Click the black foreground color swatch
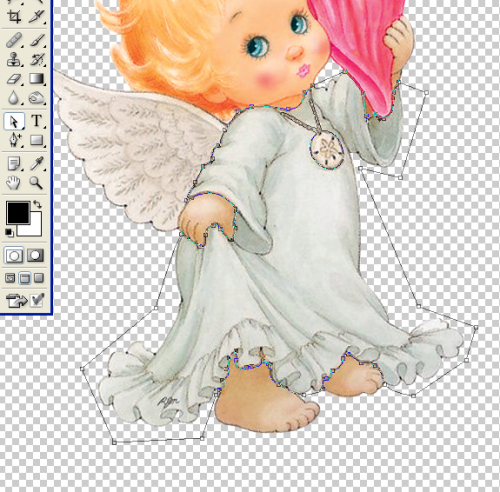This screenshot has height=492, width=500. (18, 212)
